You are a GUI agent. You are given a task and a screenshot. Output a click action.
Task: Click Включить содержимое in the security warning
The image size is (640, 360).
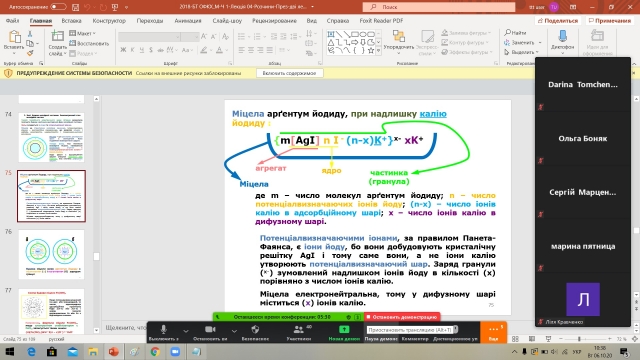(x=289, y=73)
